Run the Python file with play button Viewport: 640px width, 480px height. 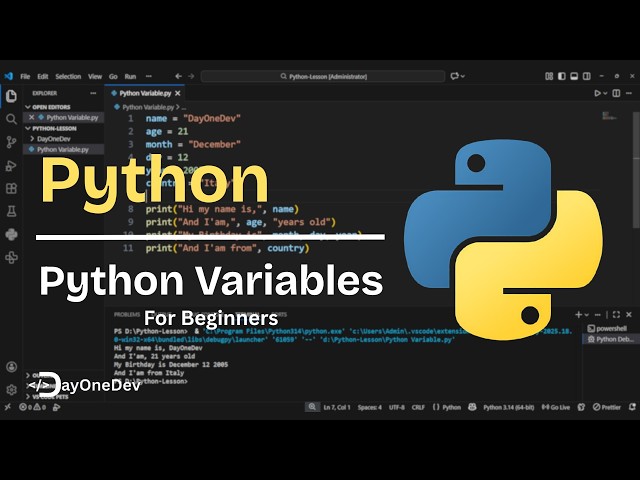pyautogui.click(x=598, y=93)
